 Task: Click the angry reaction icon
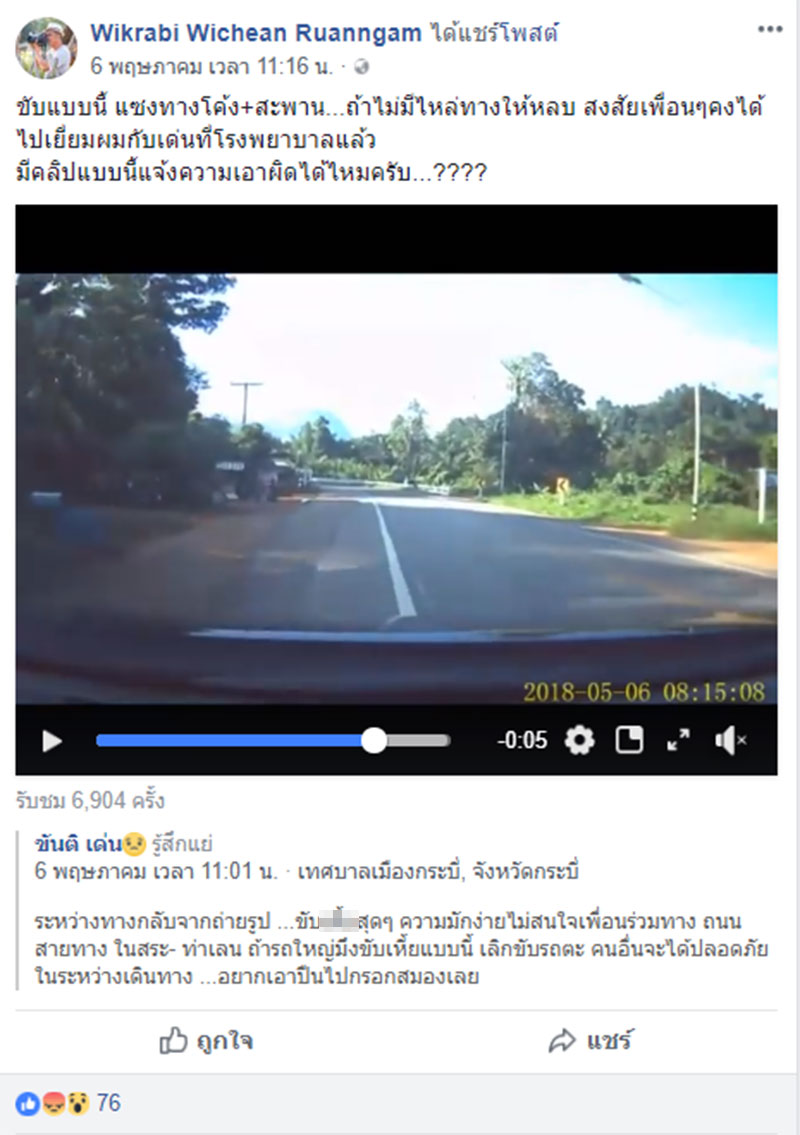(54, 1103)
